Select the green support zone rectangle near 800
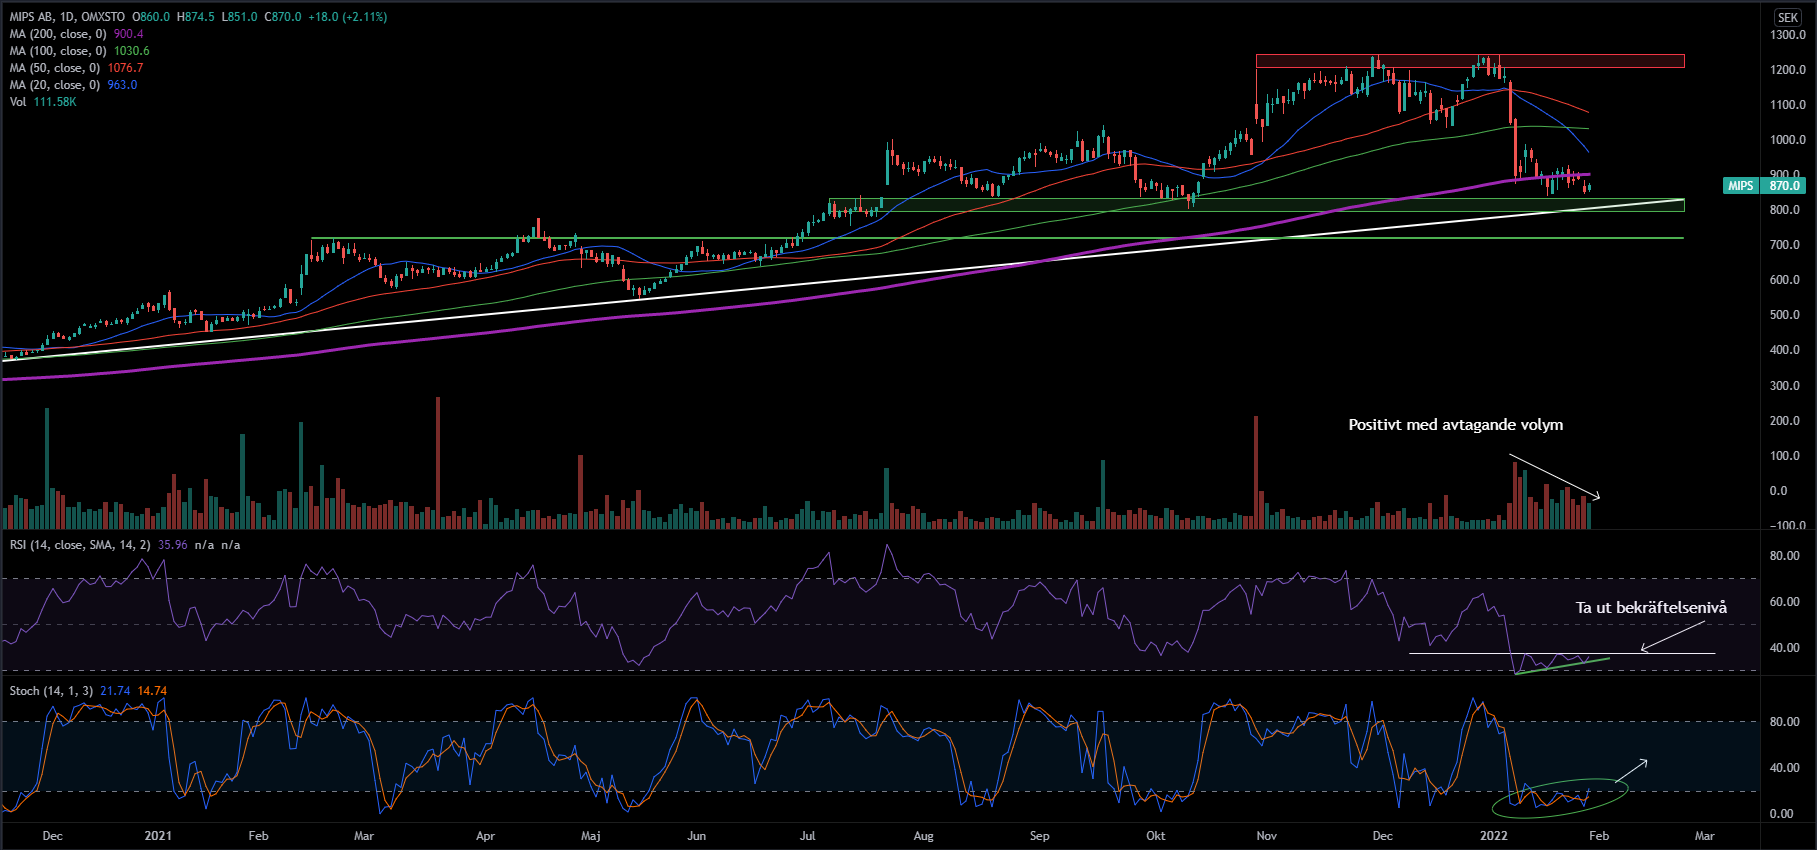Viewport: 1817px width, 850px height. point(1256,205)
